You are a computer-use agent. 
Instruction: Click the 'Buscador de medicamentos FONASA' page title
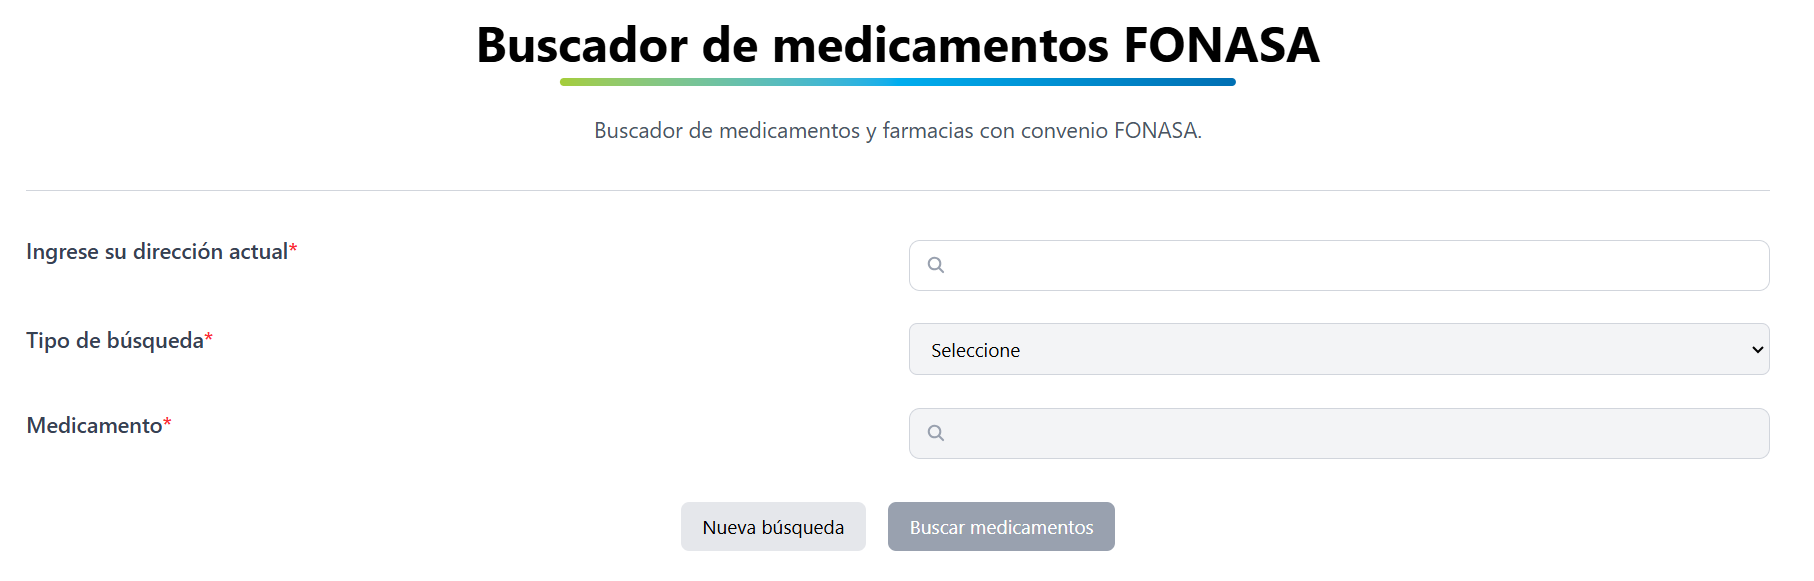coord(897,42)
